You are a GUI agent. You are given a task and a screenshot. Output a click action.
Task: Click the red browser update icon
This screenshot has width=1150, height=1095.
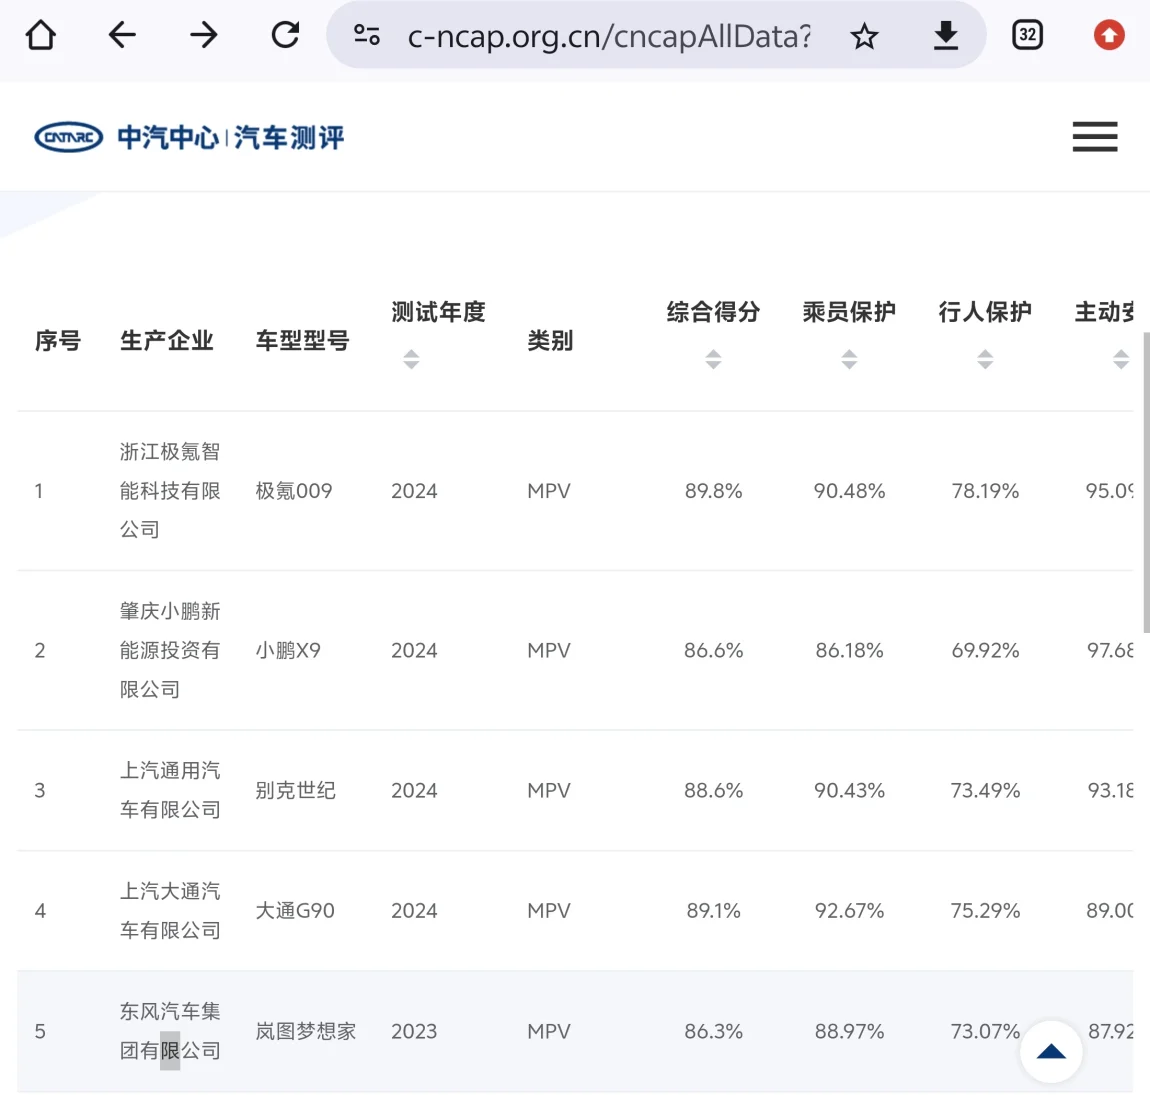click(1108, 36)
